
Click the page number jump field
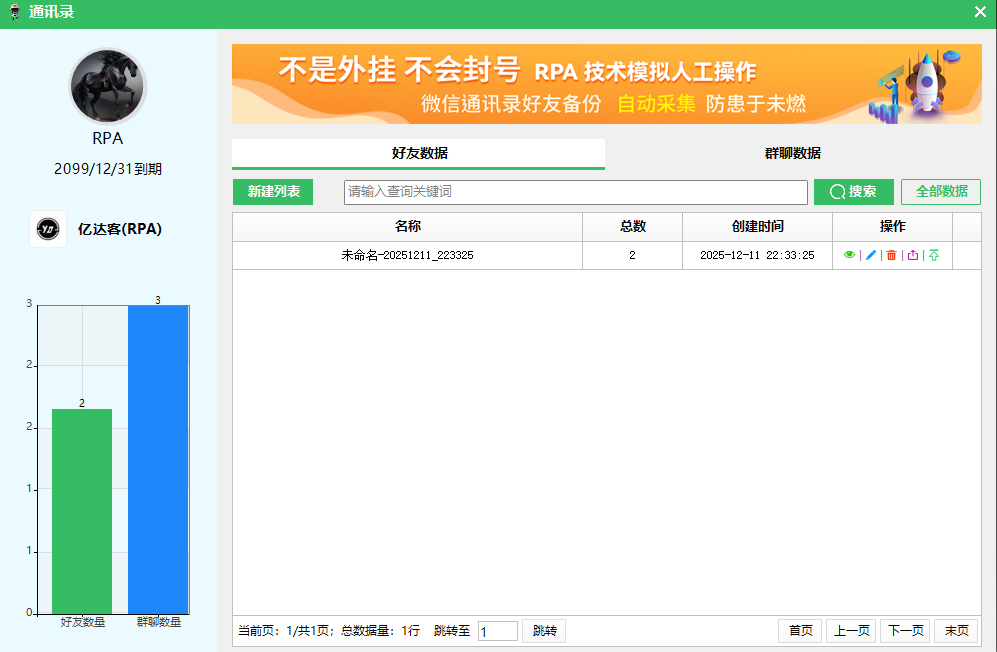(497, 631)
